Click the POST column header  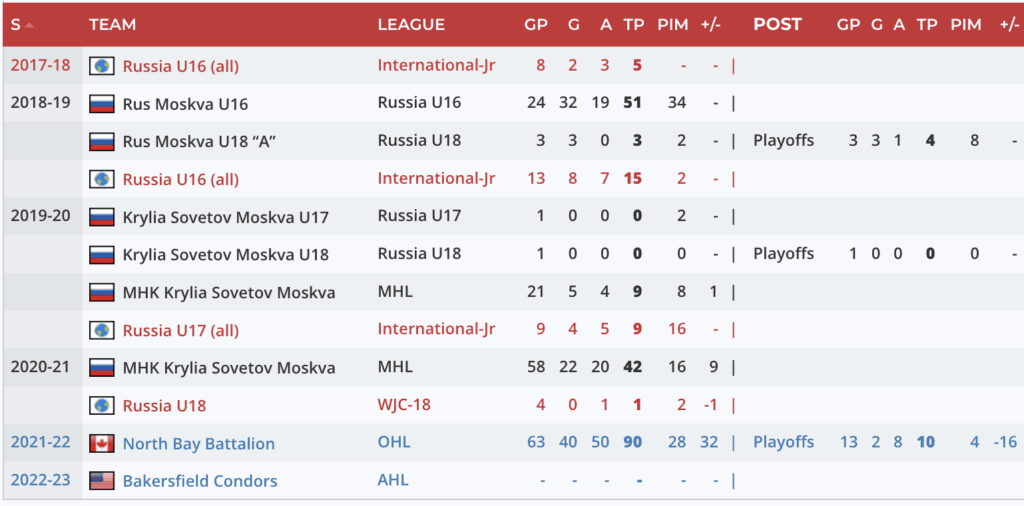777,24
